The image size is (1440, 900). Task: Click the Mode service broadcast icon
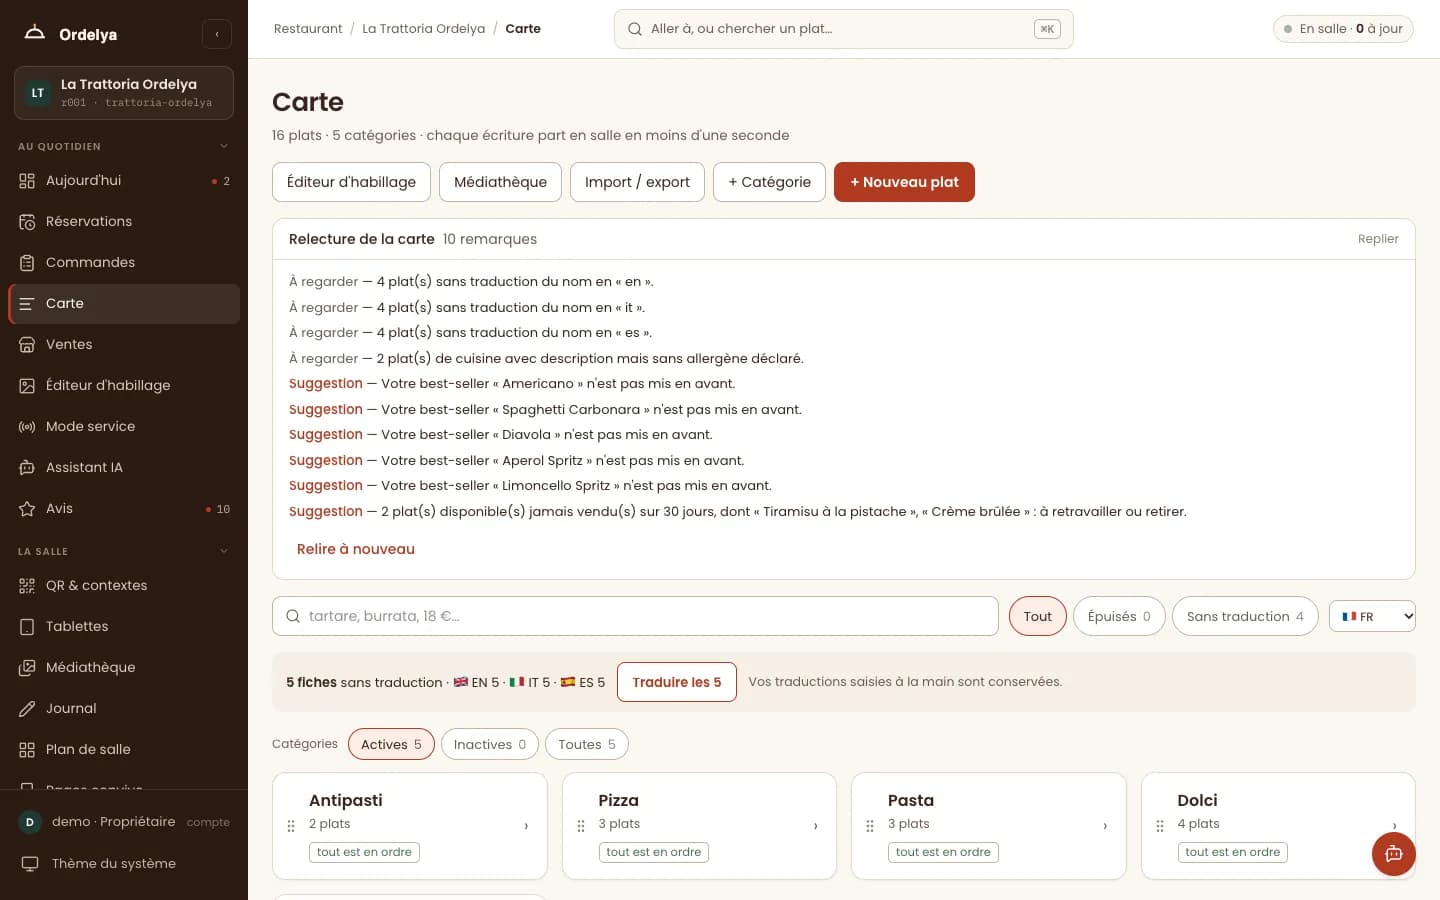pos(27,427)
